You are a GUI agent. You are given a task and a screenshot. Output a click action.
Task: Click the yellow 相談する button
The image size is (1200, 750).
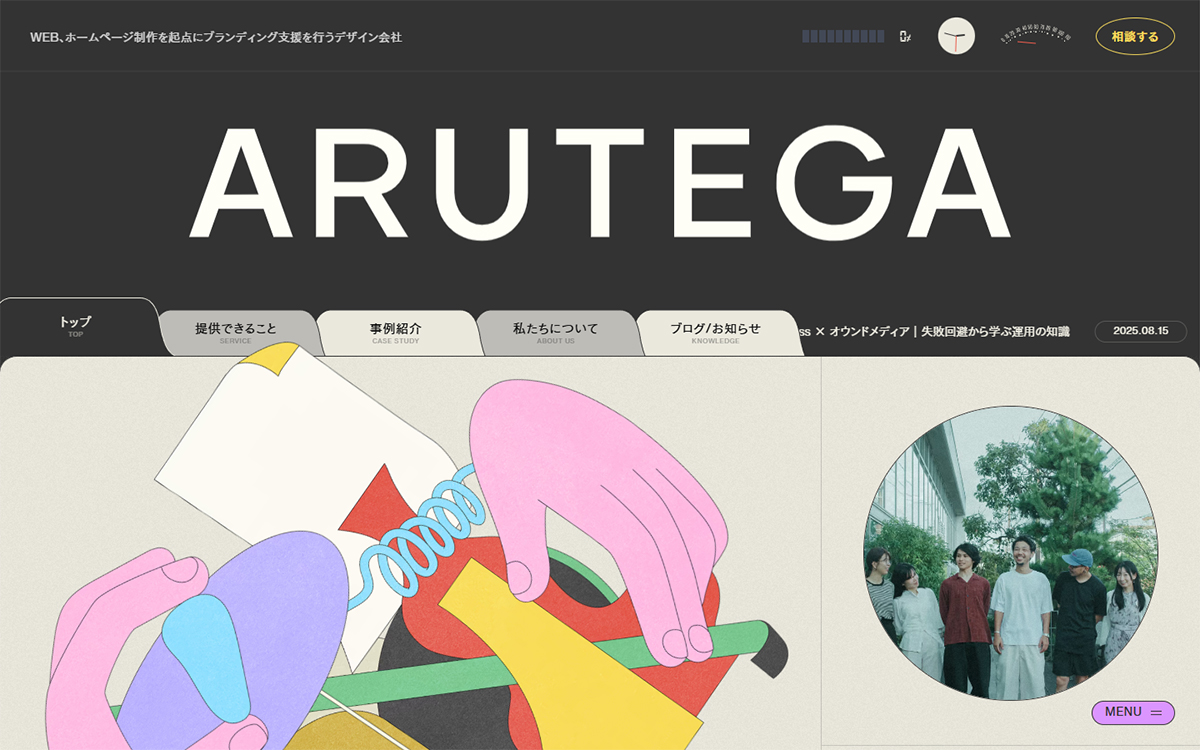click(x=1133, y=35)
